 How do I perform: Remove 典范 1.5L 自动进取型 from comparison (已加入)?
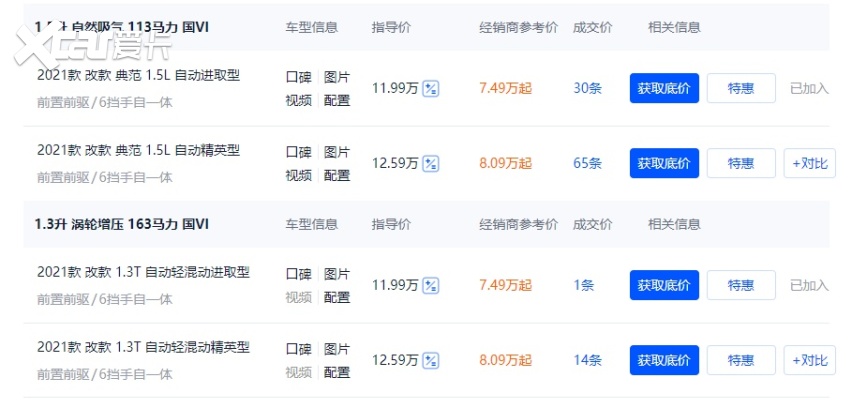point(810,88)
